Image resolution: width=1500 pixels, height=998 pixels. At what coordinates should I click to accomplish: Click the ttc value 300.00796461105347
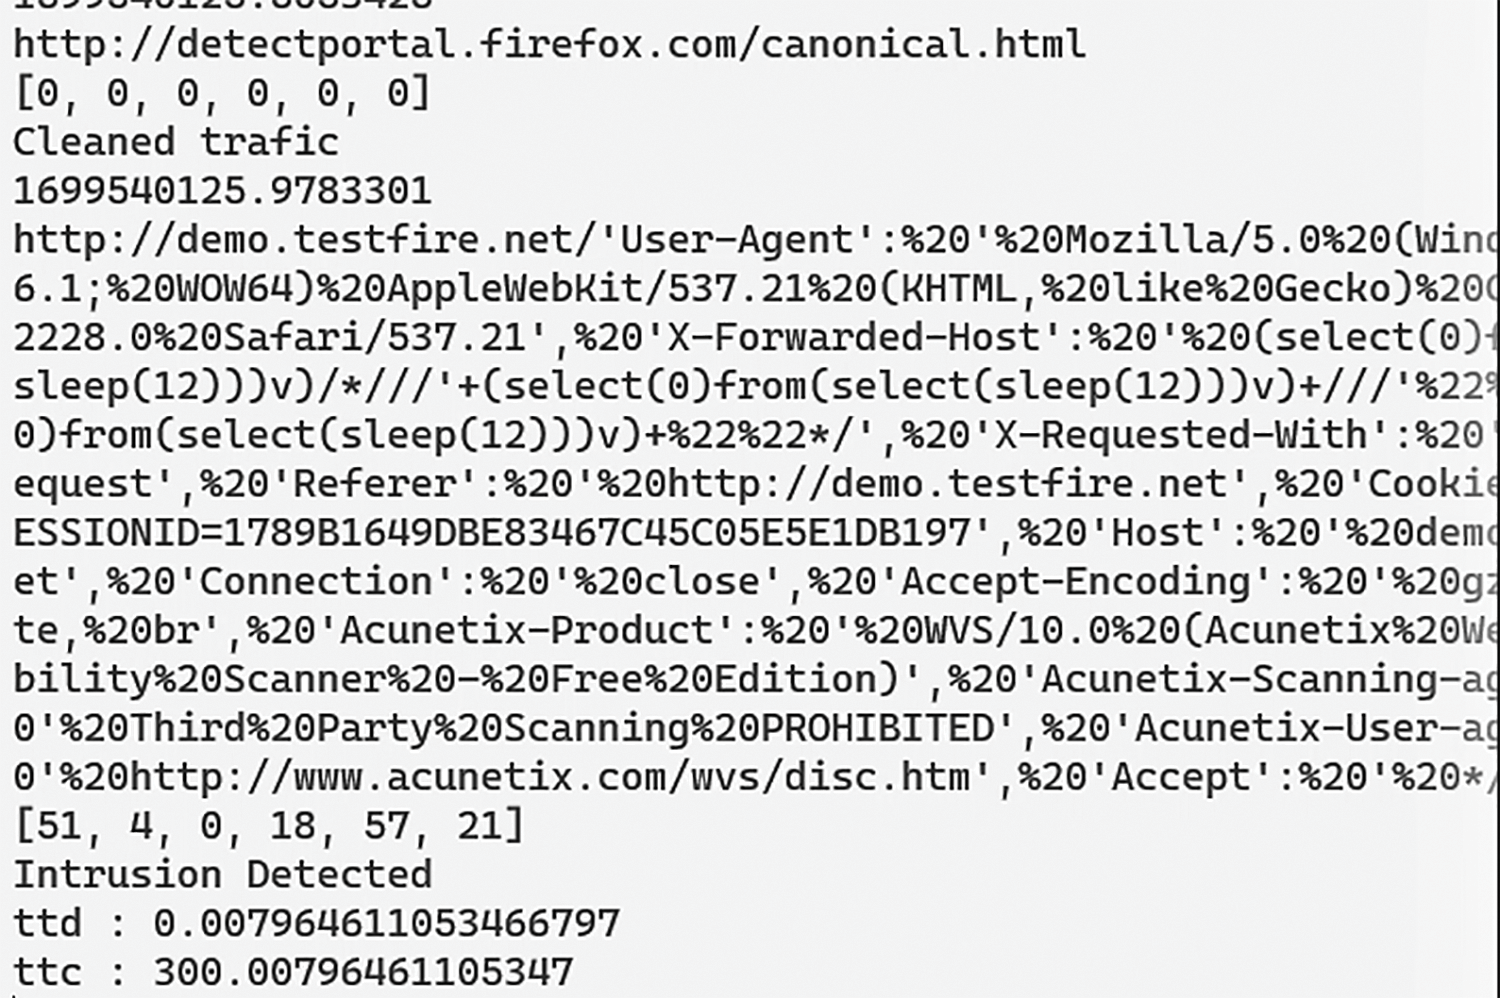coord(362,973)
